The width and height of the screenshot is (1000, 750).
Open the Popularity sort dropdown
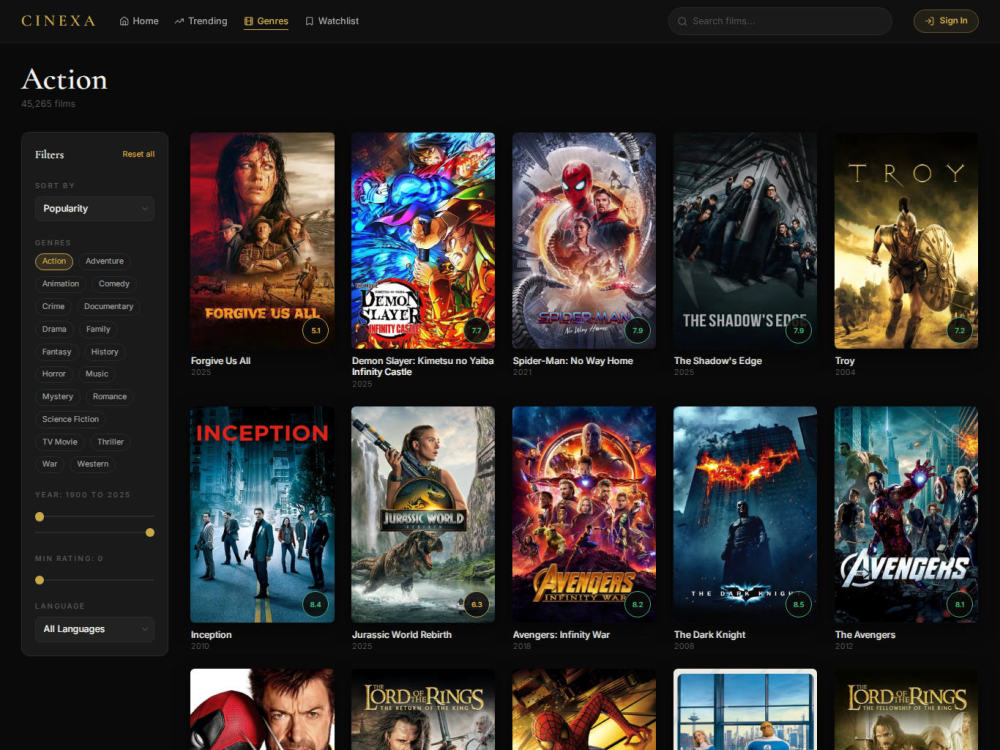(94, 209)
